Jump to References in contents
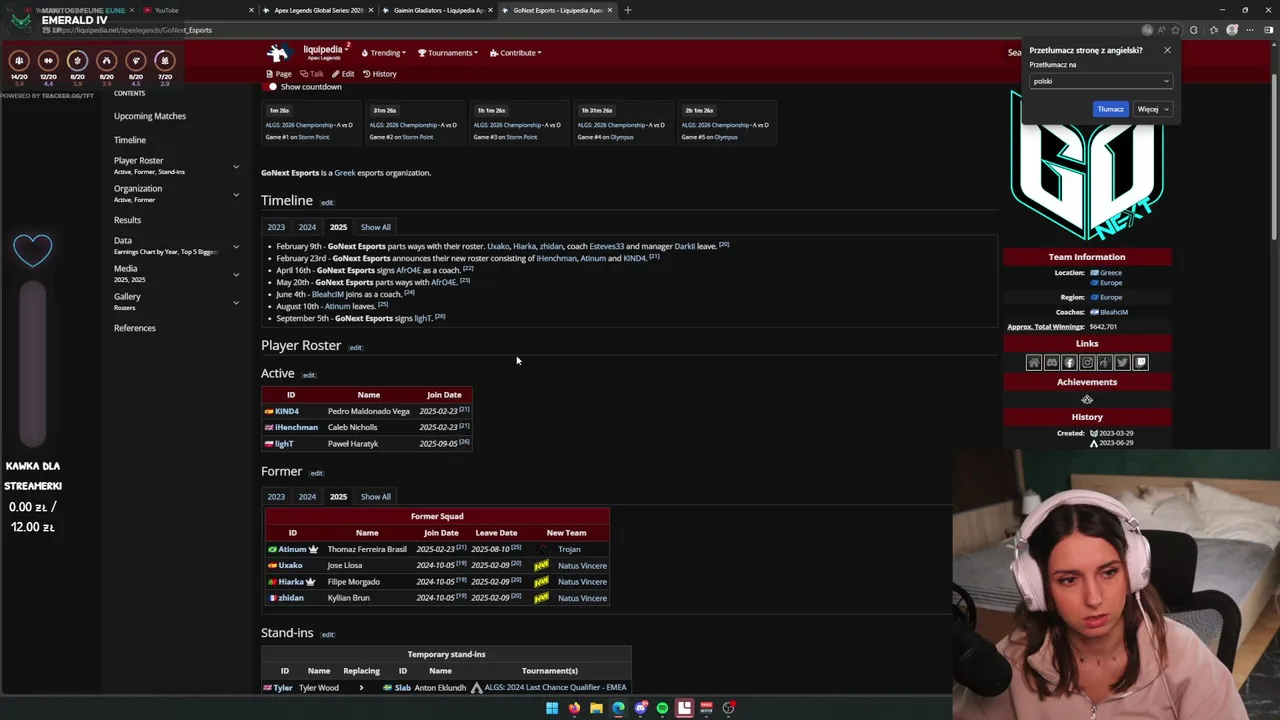This screenshot has width=1280, height=720. click(x=135, y=328)
